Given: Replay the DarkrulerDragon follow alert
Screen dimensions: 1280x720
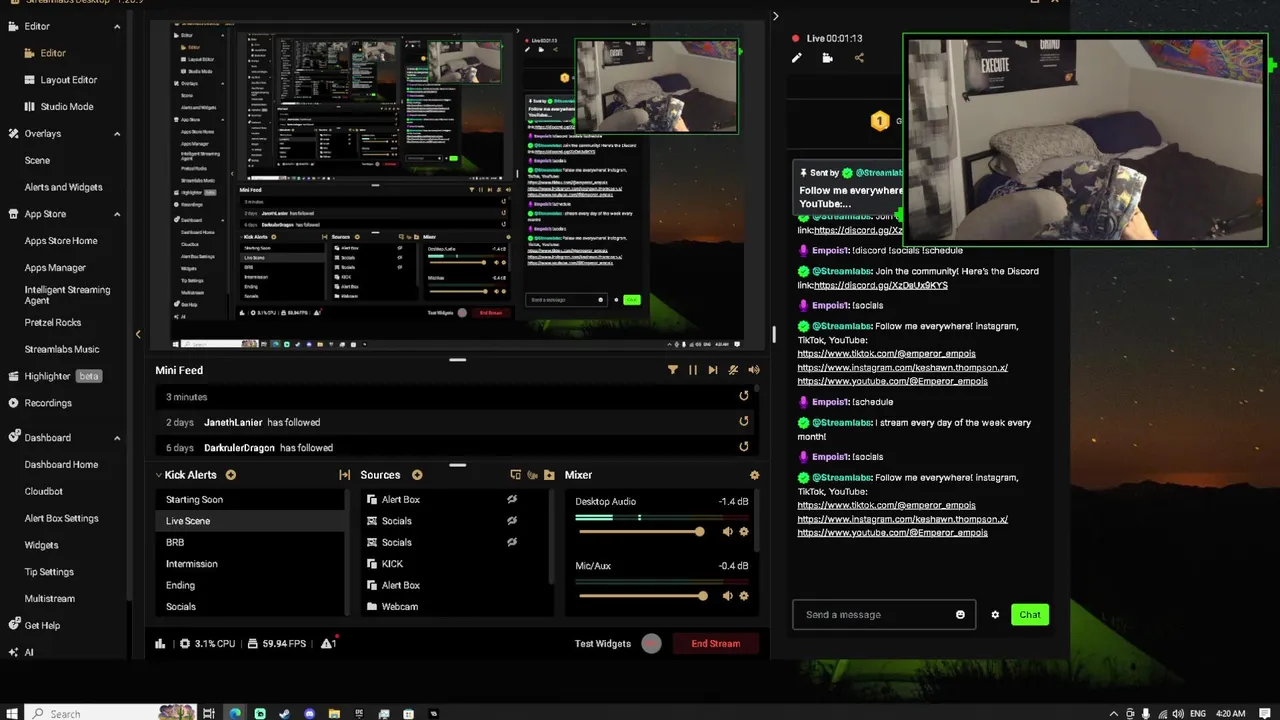Looking at the screenshot, I should (743, 447).
